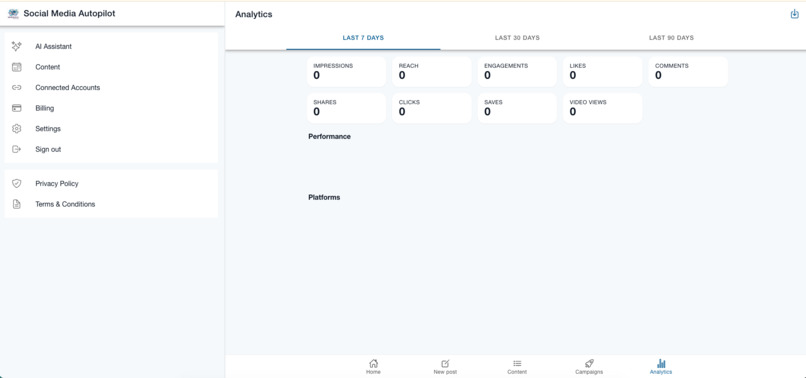Click the Privacy Policy shield icon
The height and width of the screenshot is (378, 806).
pyautogui.click(x=16, y=184)
